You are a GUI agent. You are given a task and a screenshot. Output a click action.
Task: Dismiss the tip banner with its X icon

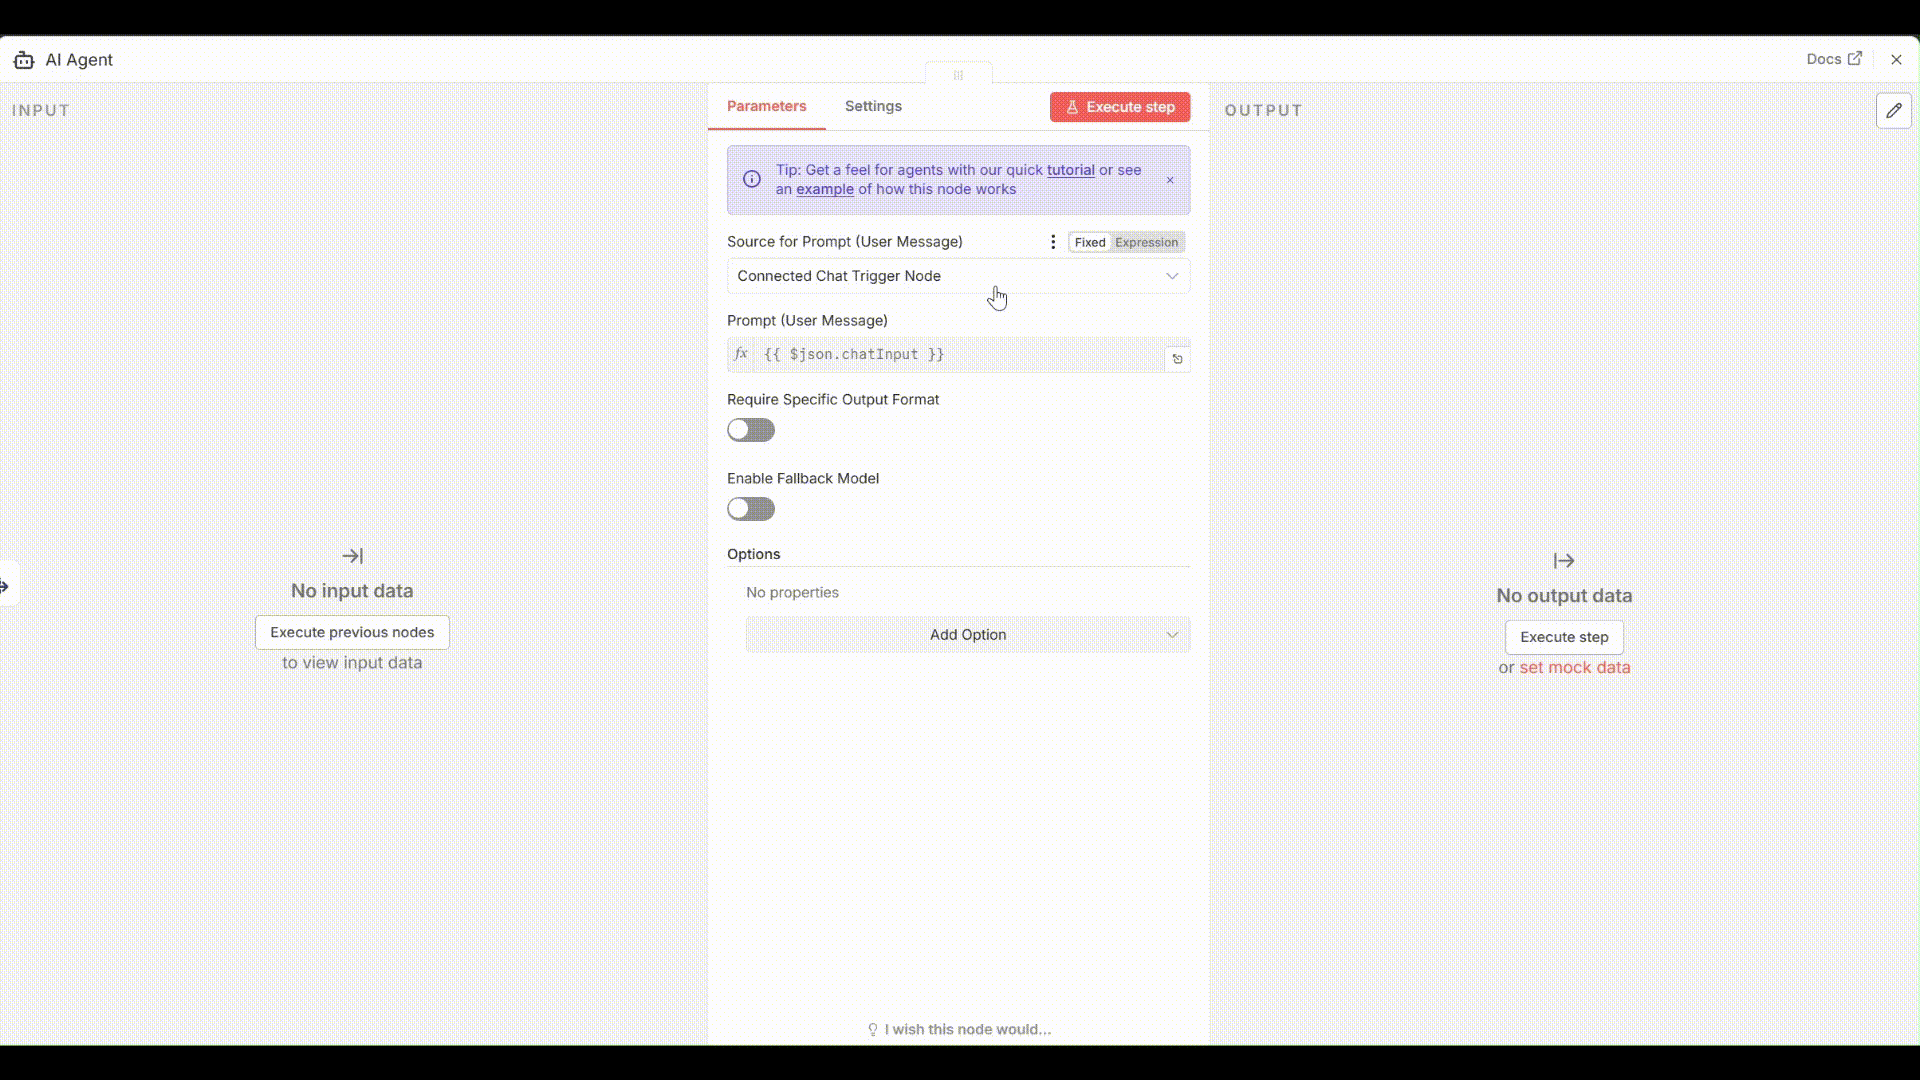tap(1170, 180)
